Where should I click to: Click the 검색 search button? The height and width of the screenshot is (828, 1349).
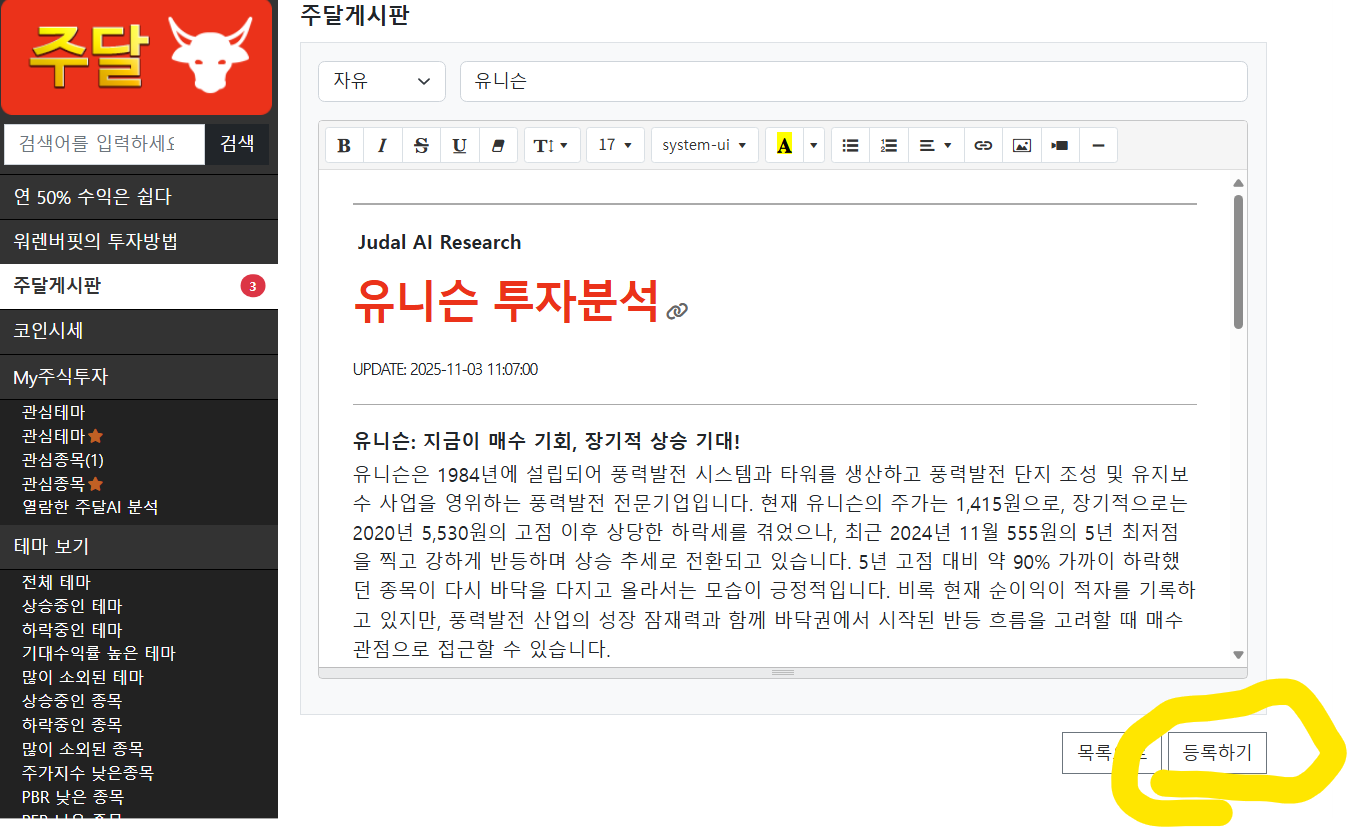click(x=237, y=144)
